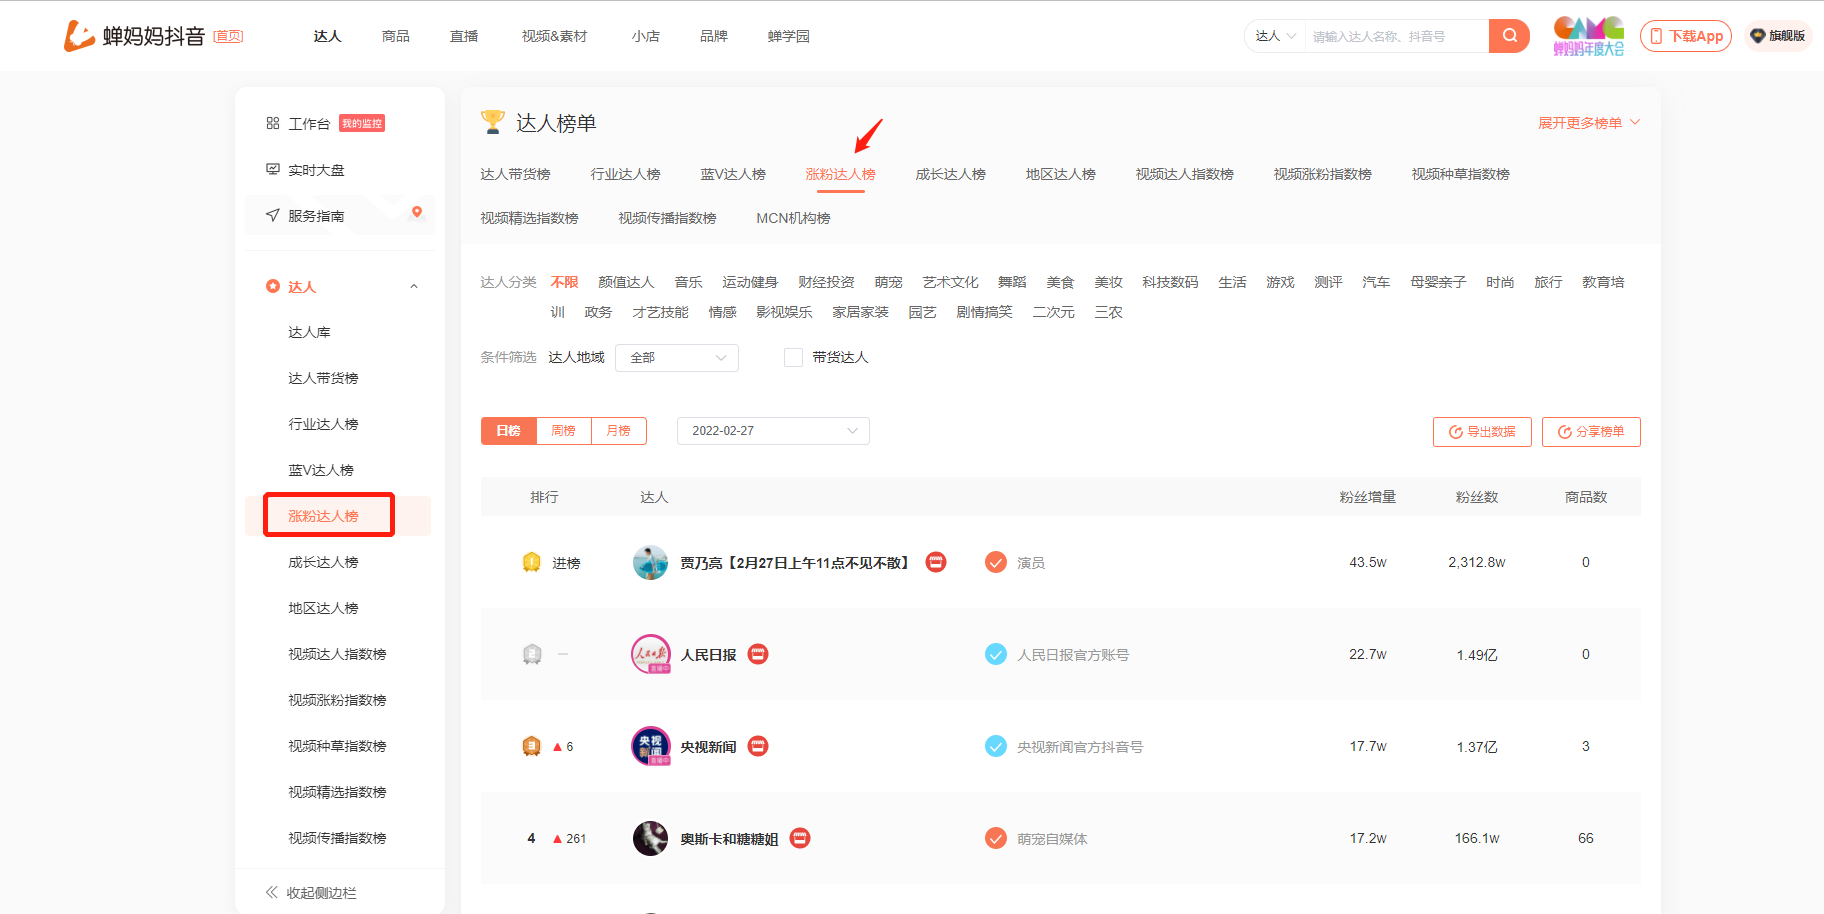Viewport: 1824px width, 914px height.
Task: Click the 收起侧边栏 double-chevron icon
Action: pos(271,892)
